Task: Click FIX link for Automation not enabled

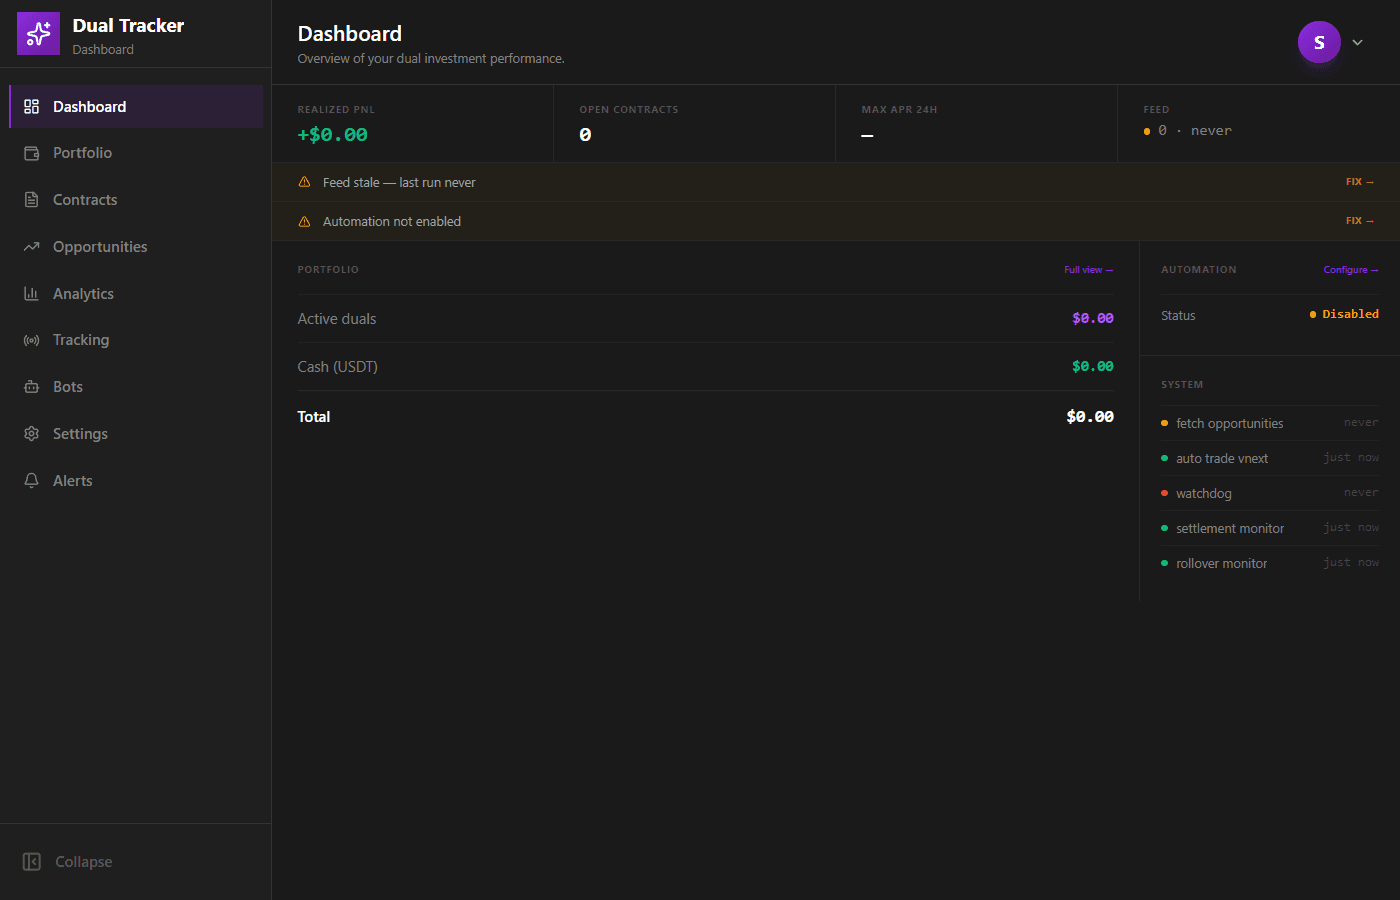Action: (1360, 221)
